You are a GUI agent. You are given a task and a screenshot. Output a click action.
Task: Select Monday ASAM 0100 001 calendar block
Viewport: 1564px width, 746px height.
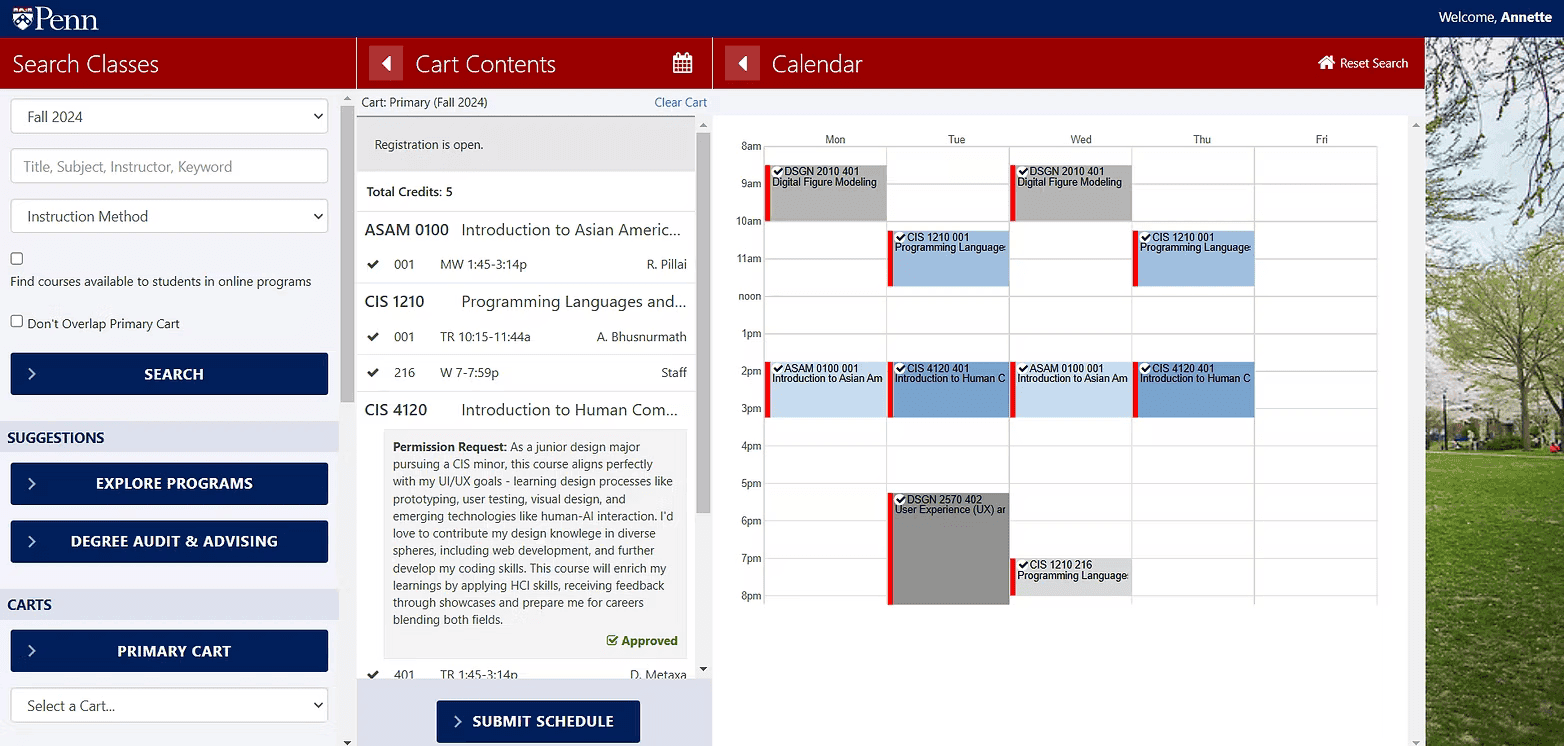click(x=826, y=390)
